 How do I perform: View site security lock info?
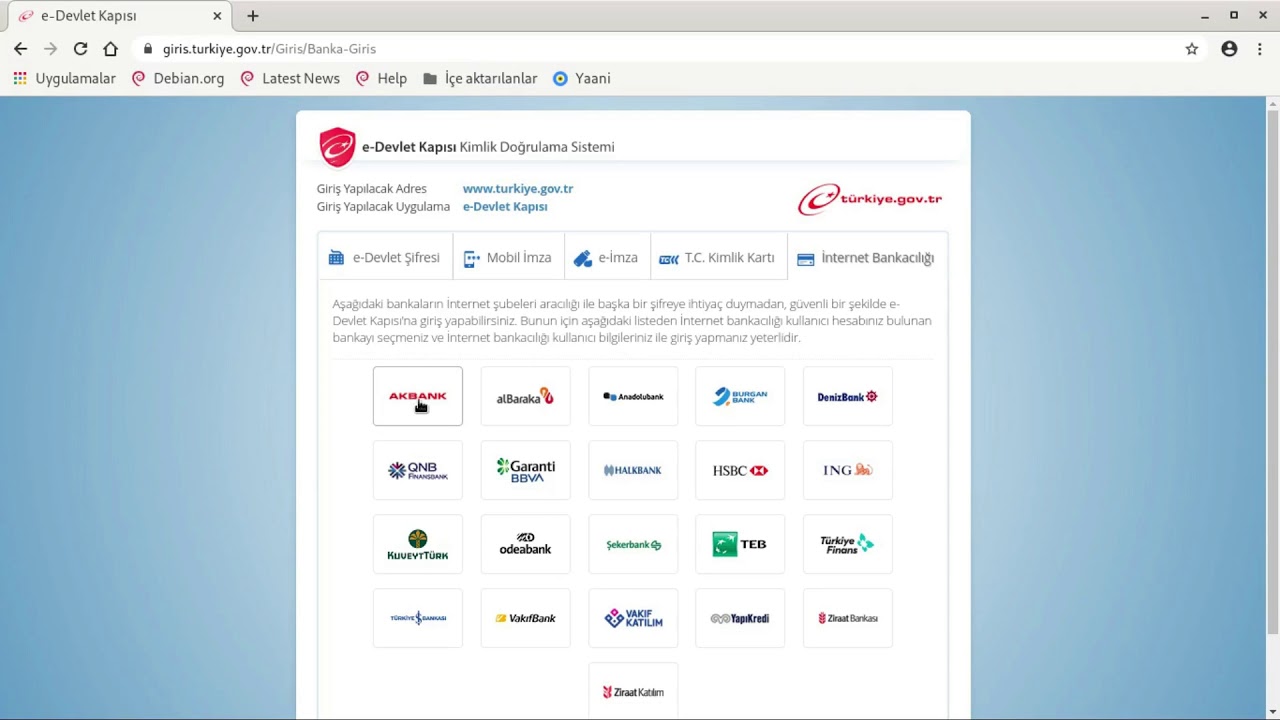tap(148, 49)
